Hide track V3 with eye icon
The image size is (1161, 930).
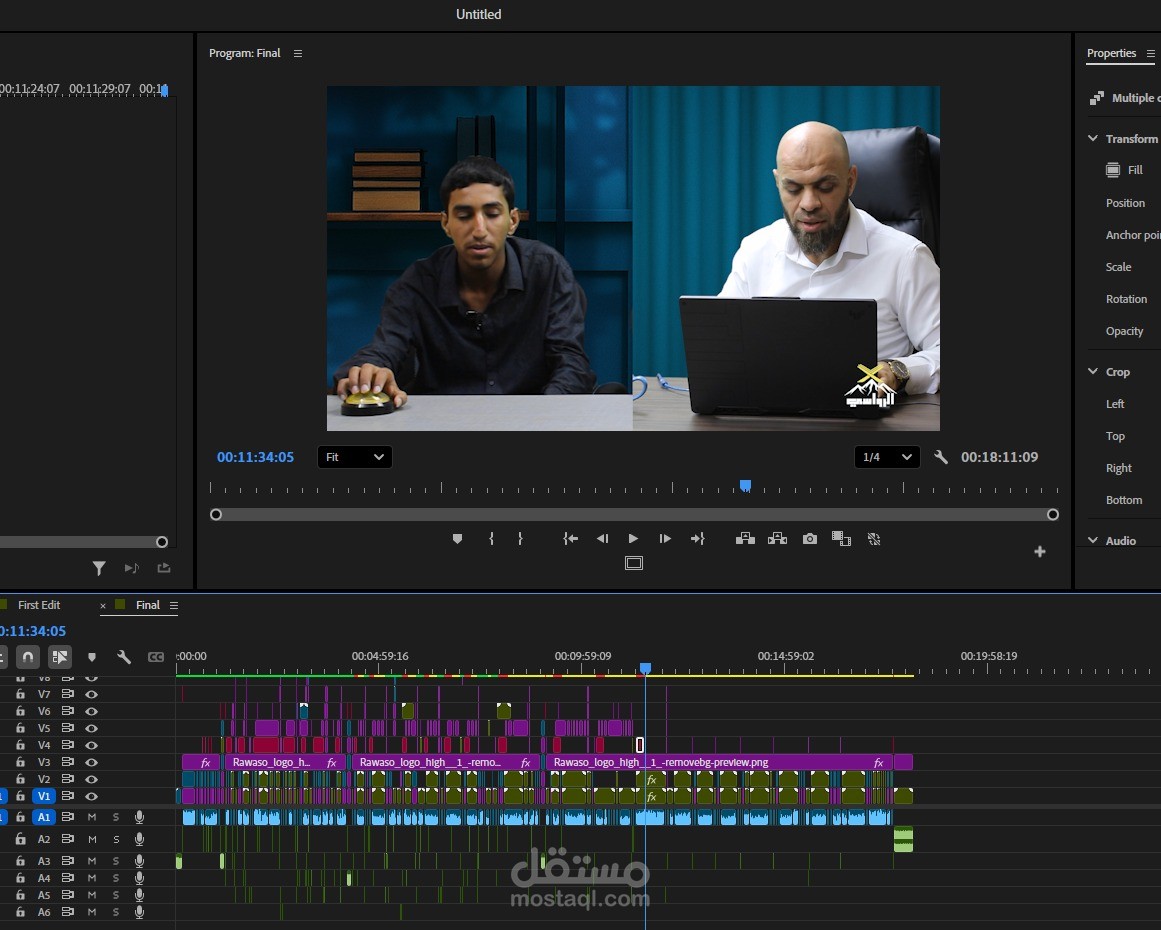pos(91,763)
